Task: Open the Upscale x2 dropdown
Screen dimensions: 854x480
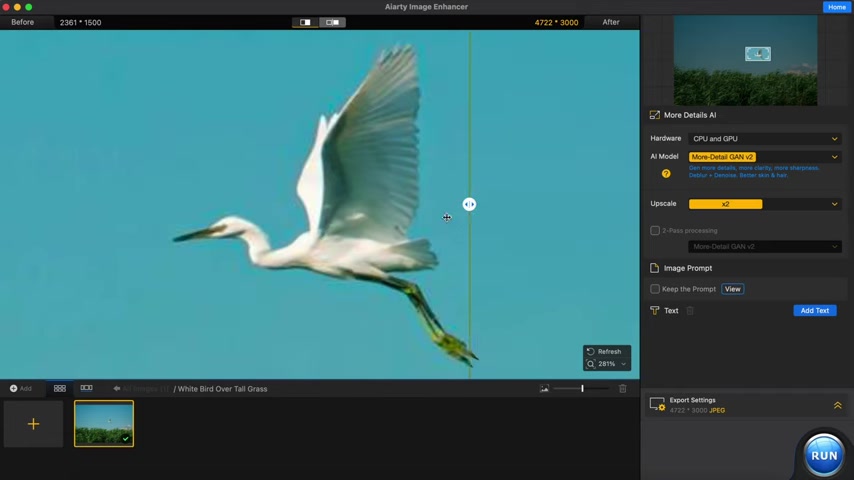Action: [x=765, y=204]
